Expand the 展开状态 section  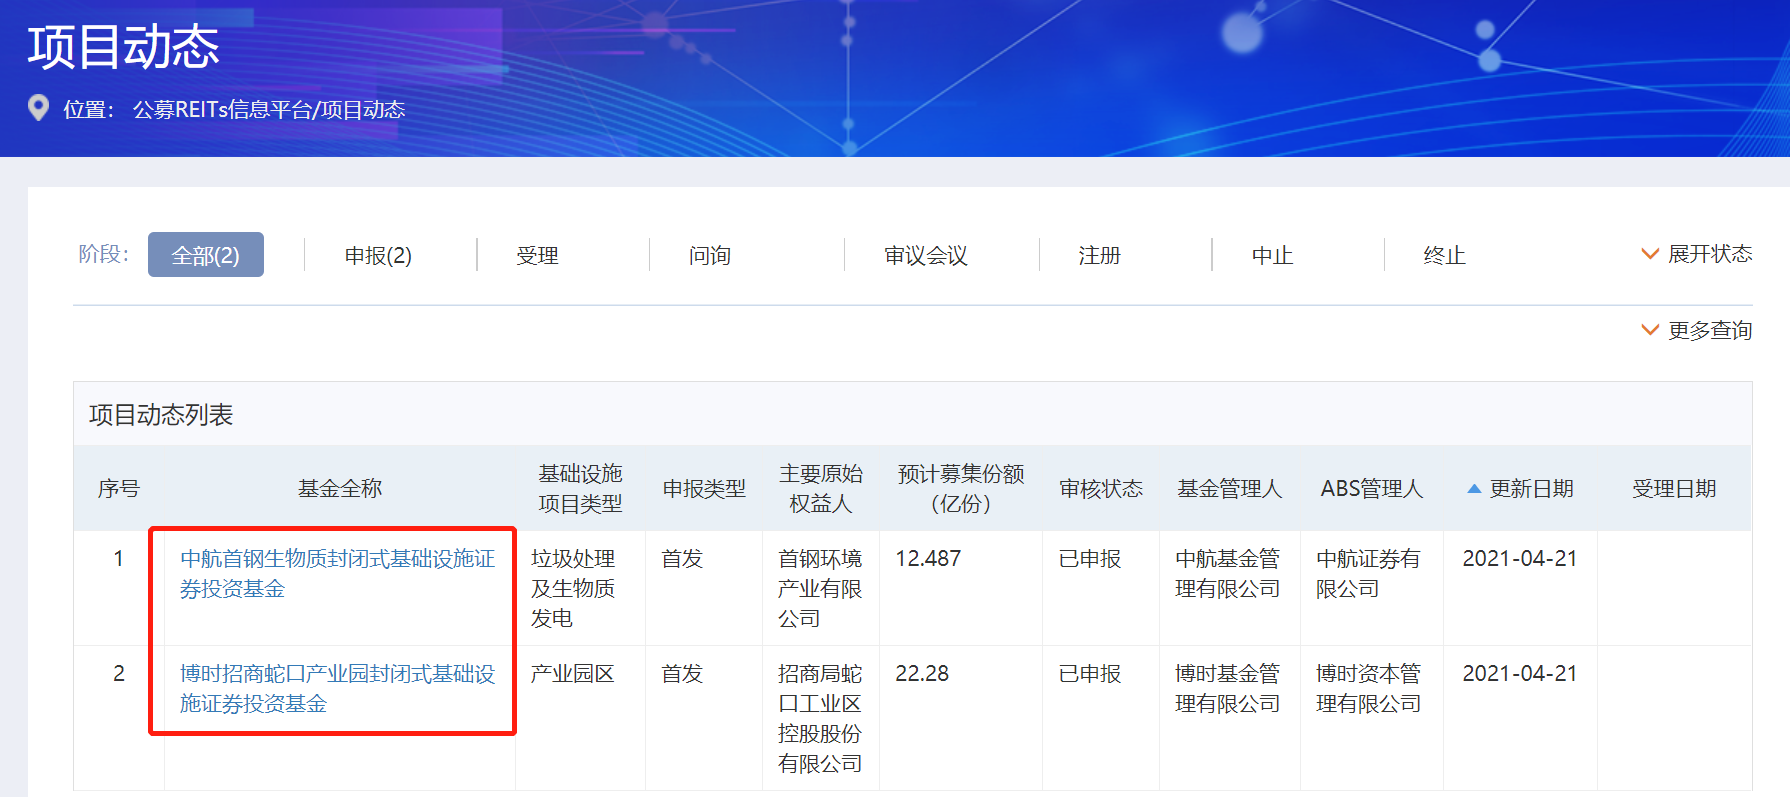pos(1697,254)
